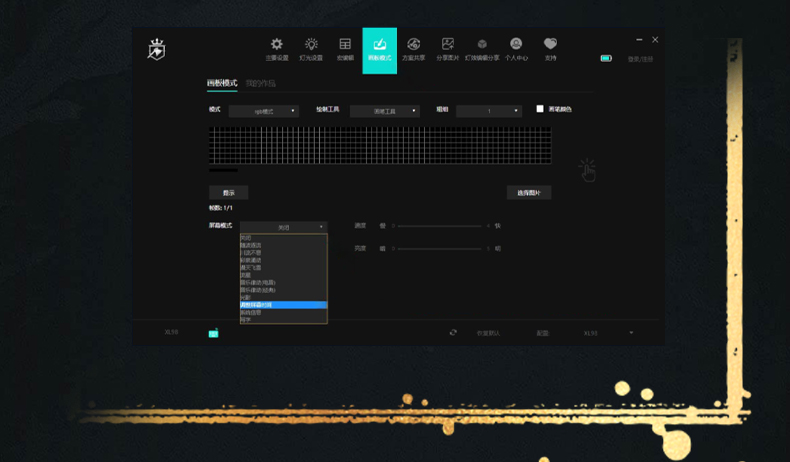Expand the mode dropdown at top left
This screenshot has height=462, width=790.
click(x=263, y=111)
